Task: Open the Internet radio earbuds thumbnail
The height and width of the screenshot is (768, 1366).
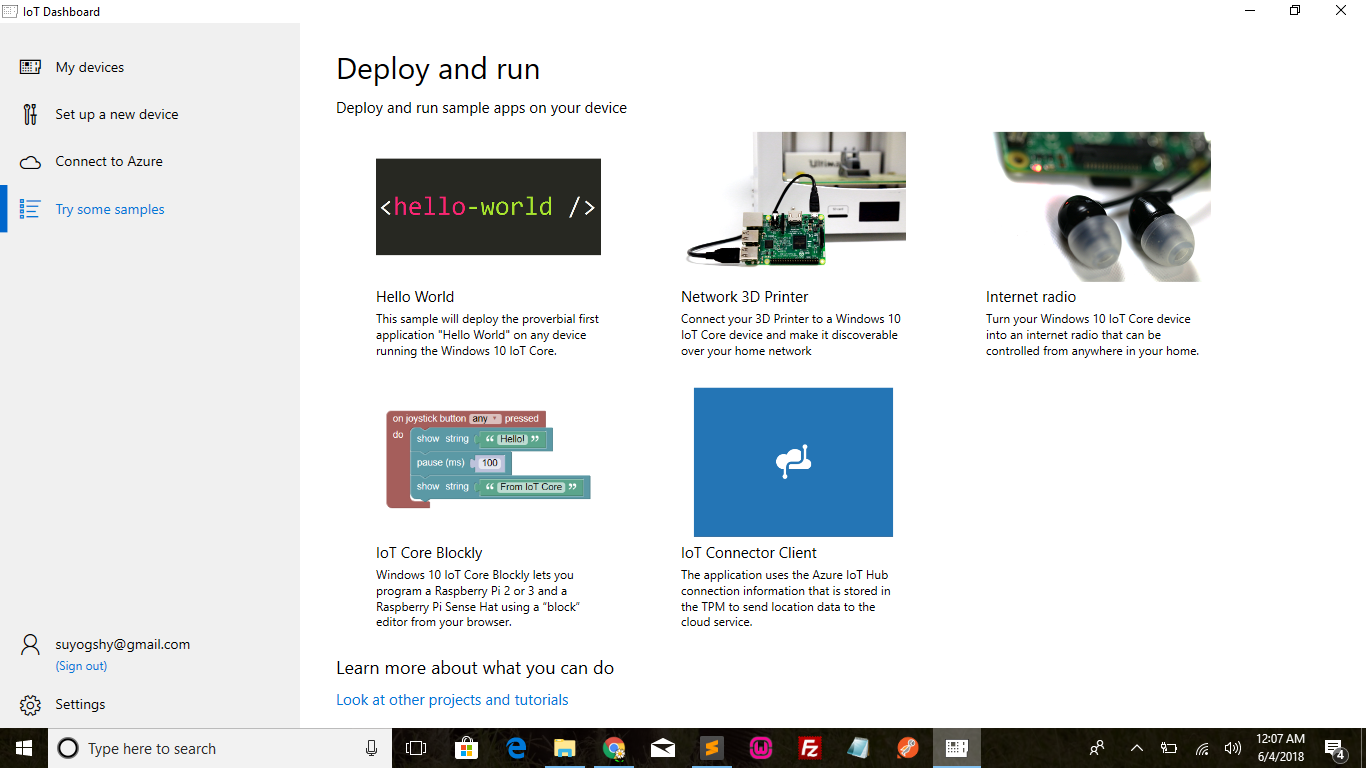Action: pos(1098,206)
